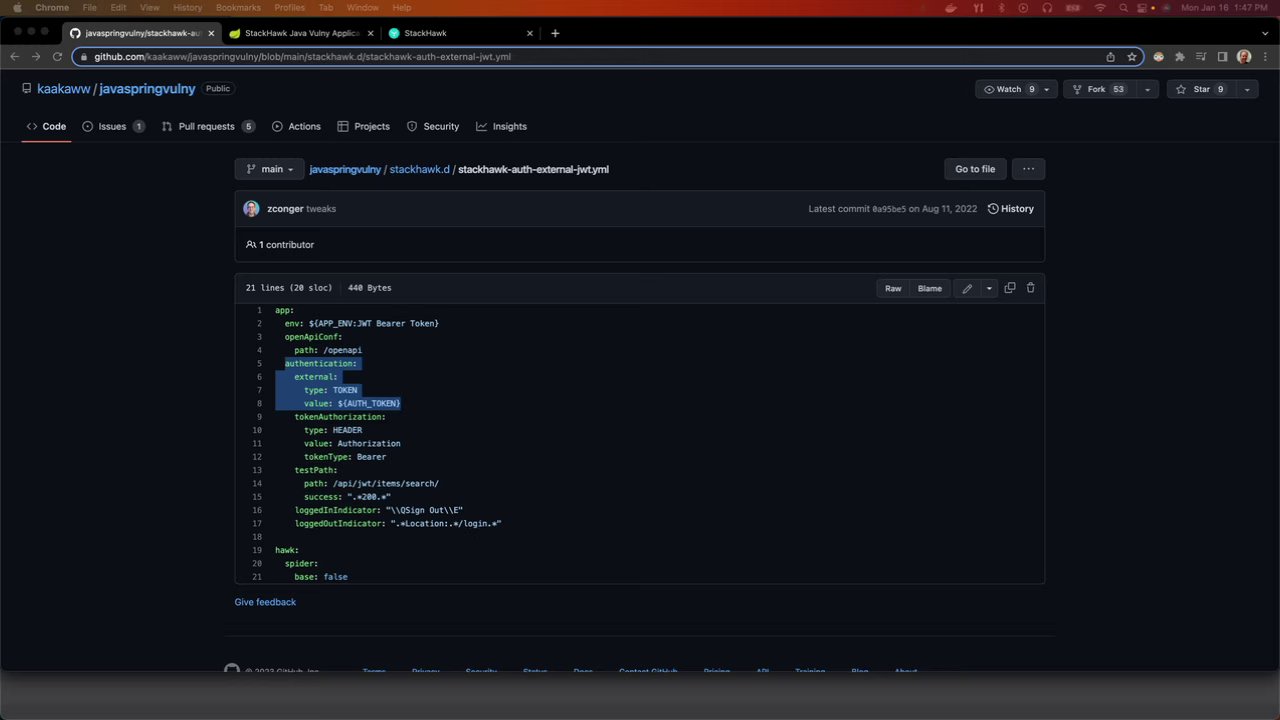Open Wi-Fi status in menu bar

(x=1100, y=8)
